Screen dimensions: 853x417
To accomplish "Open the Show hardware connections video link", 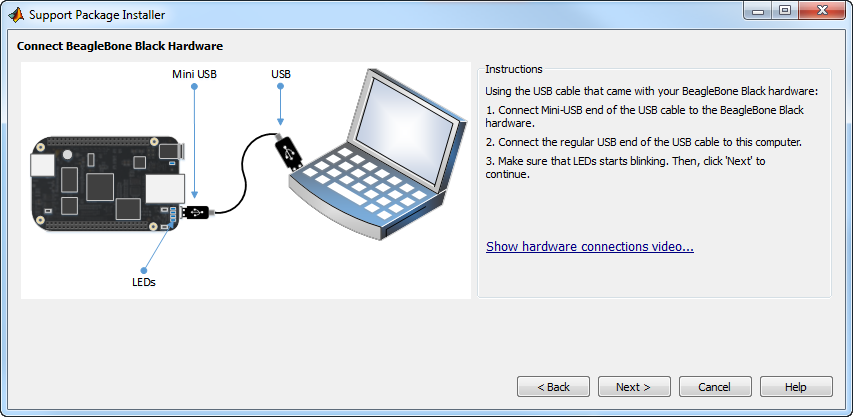I will 590,246.
